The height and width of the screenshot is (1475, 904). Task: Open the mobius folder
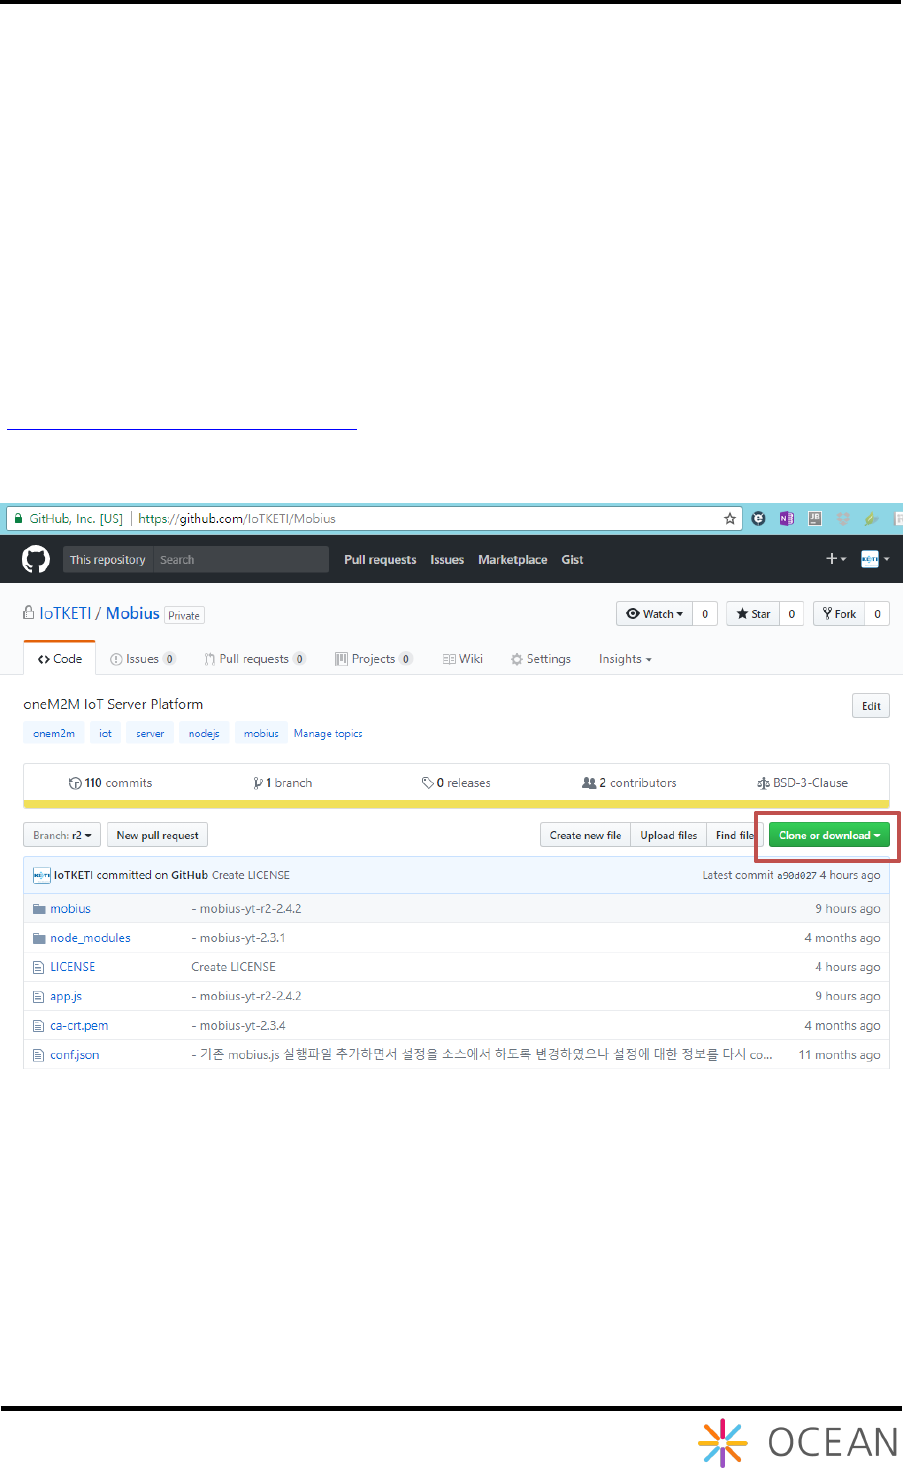click(x=70, y=909)
